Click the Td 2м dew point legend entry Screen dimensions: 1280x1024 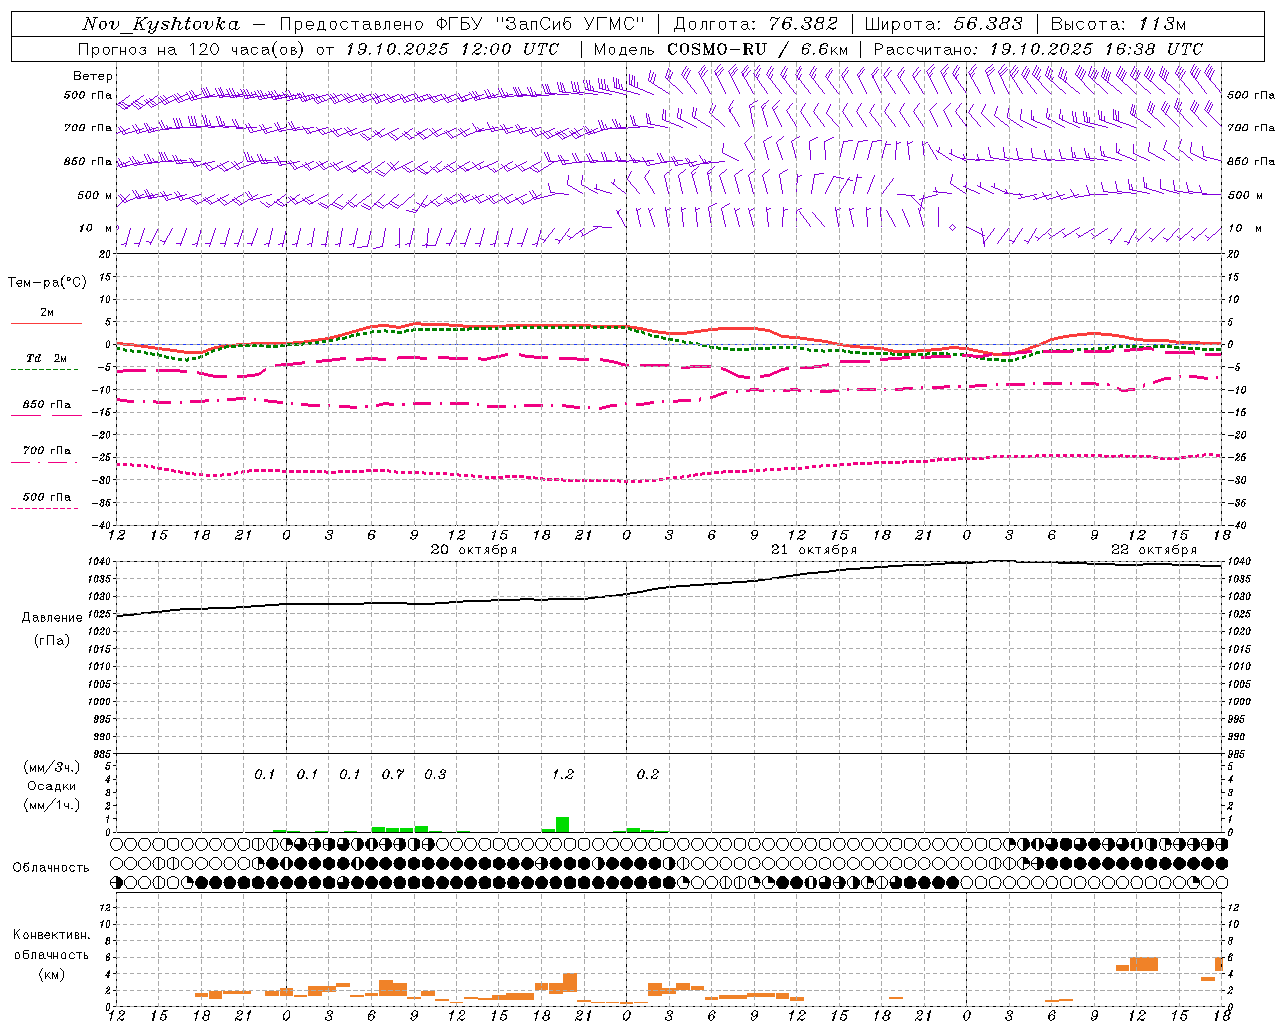(46, 358)
